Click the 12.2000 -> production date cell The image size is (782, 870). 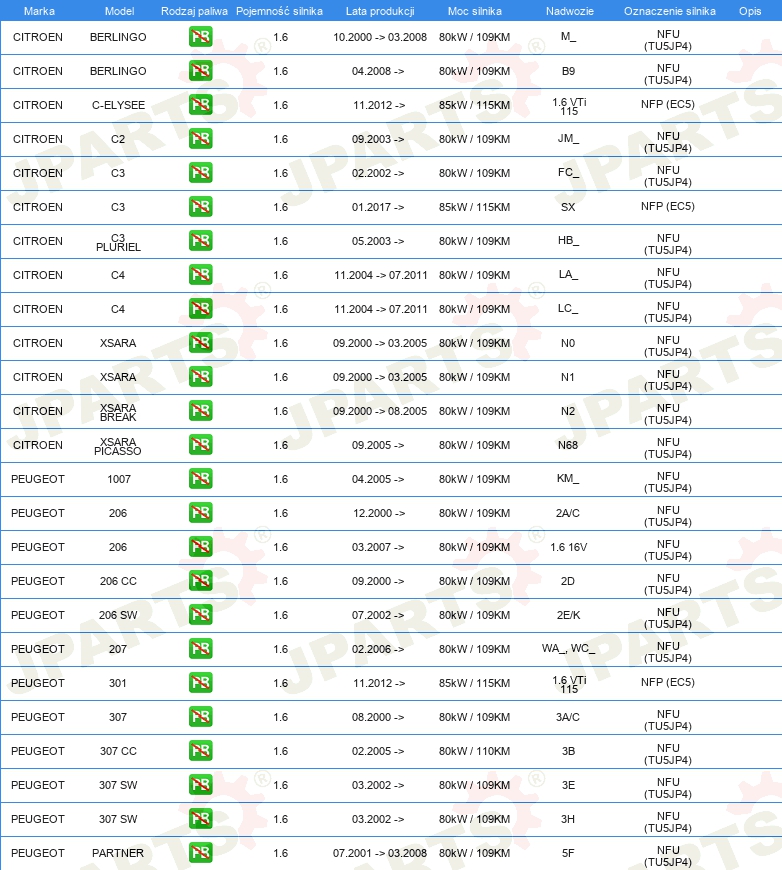(x=379, y=513)
